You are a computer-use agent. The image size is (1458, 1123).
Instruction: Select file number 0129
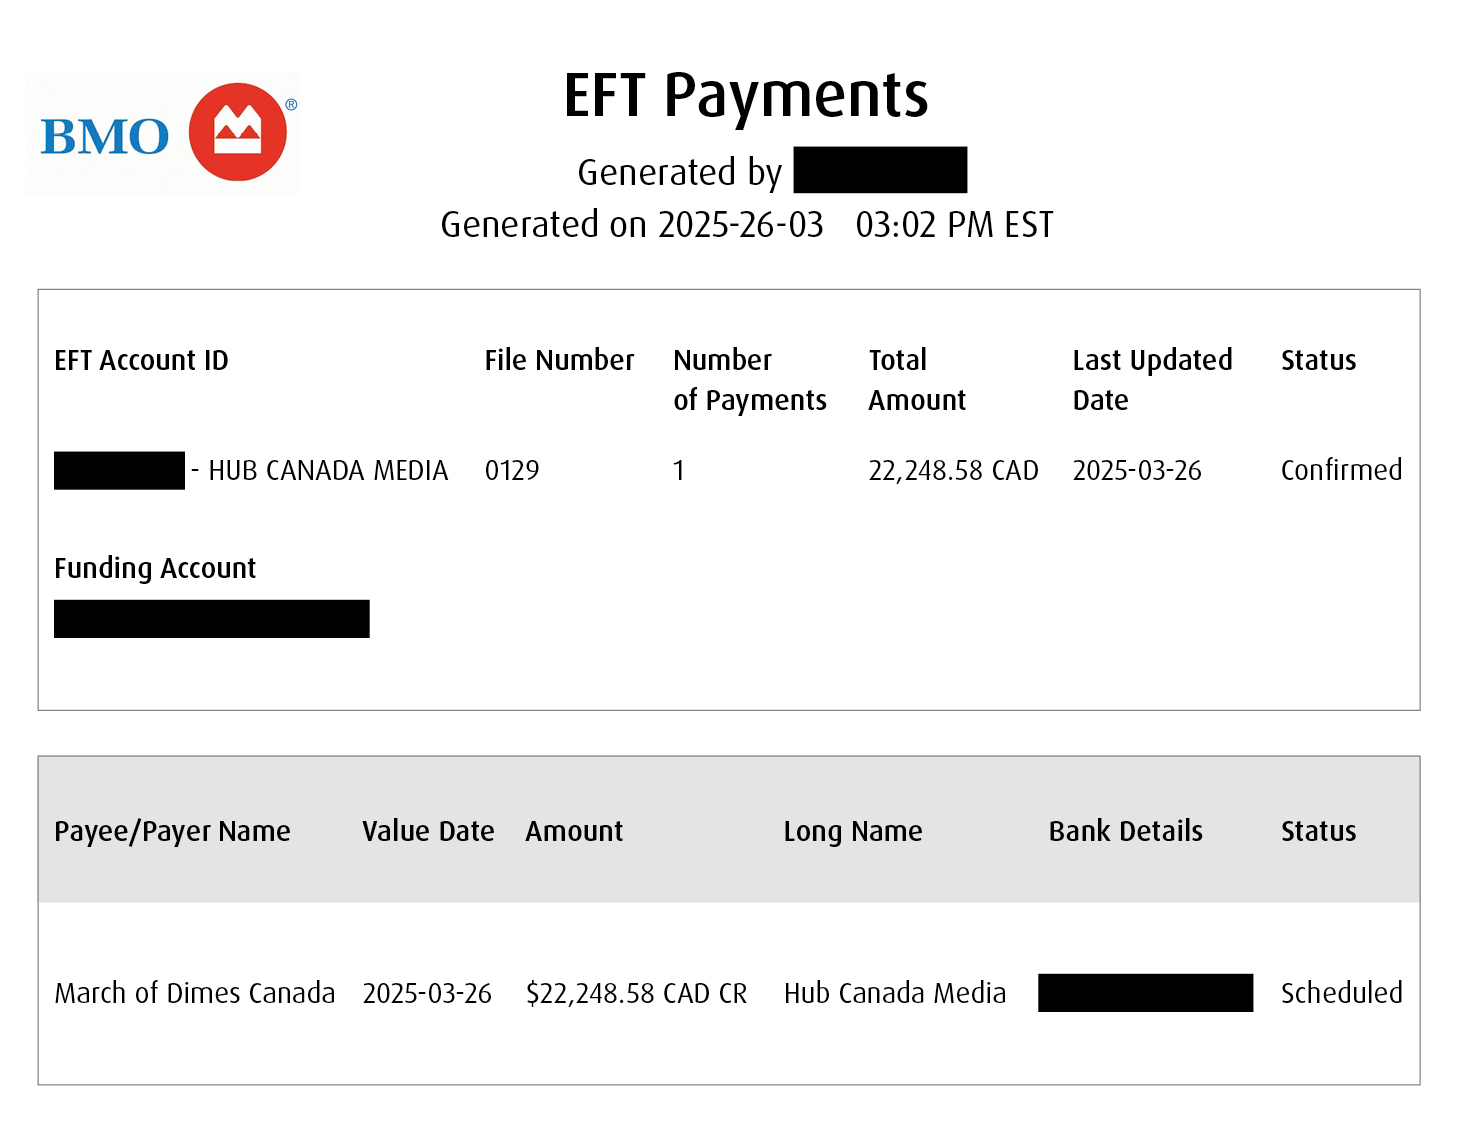coord(512,470)
